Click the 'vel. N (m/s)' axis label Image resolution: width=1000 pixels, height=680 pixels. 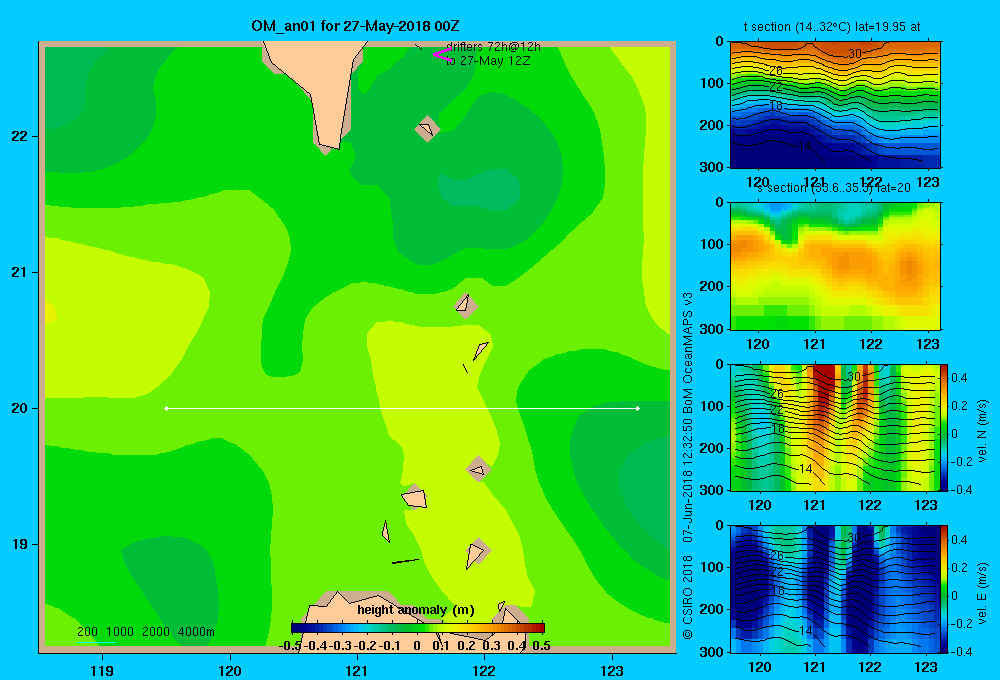pyautogui.click(x=982, y=430)
